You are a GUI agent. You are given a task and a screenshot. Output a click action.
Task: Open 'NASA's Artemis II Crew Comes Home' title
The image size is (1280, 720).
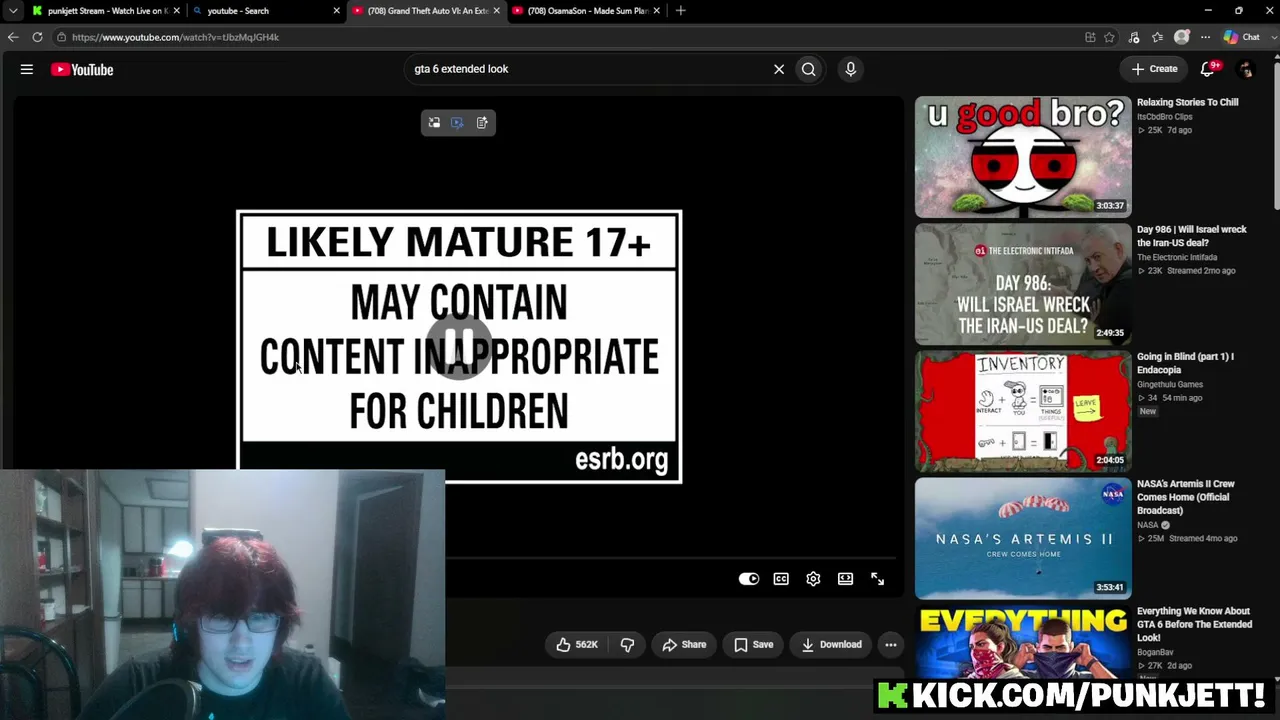(1186, 497)
